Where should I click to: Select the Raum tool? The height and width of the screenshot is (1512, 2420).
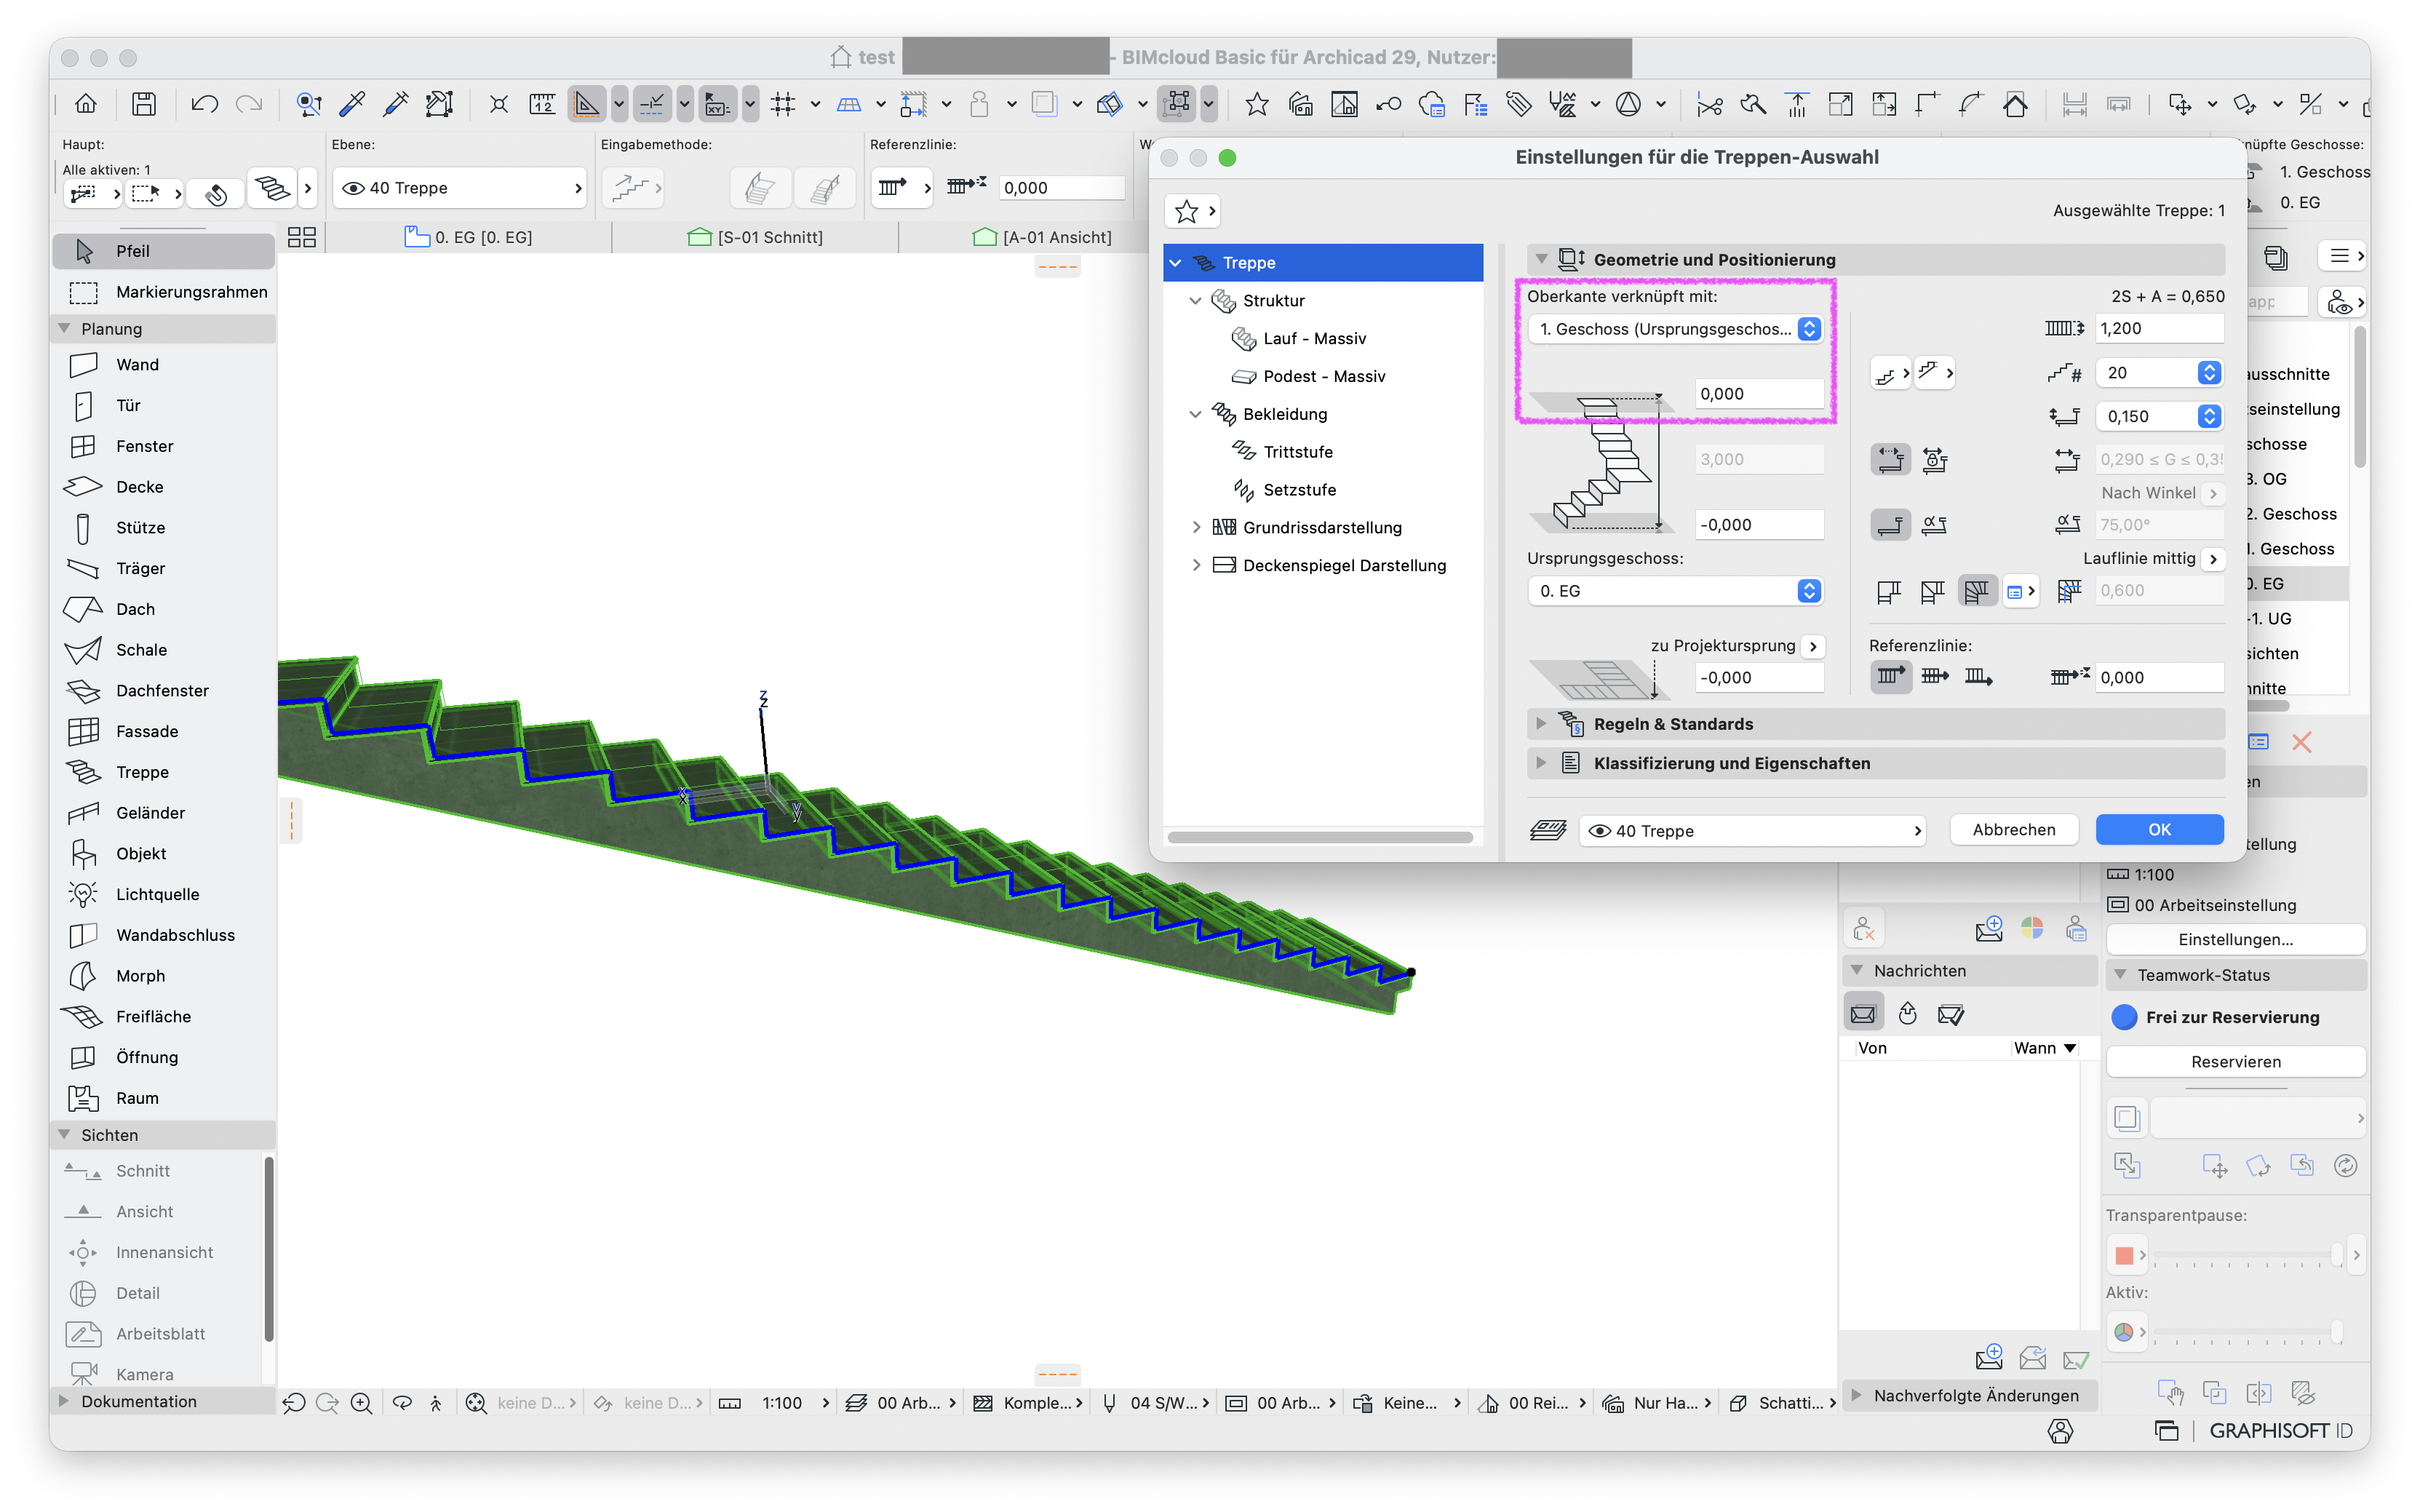(x=163, y=1098)
